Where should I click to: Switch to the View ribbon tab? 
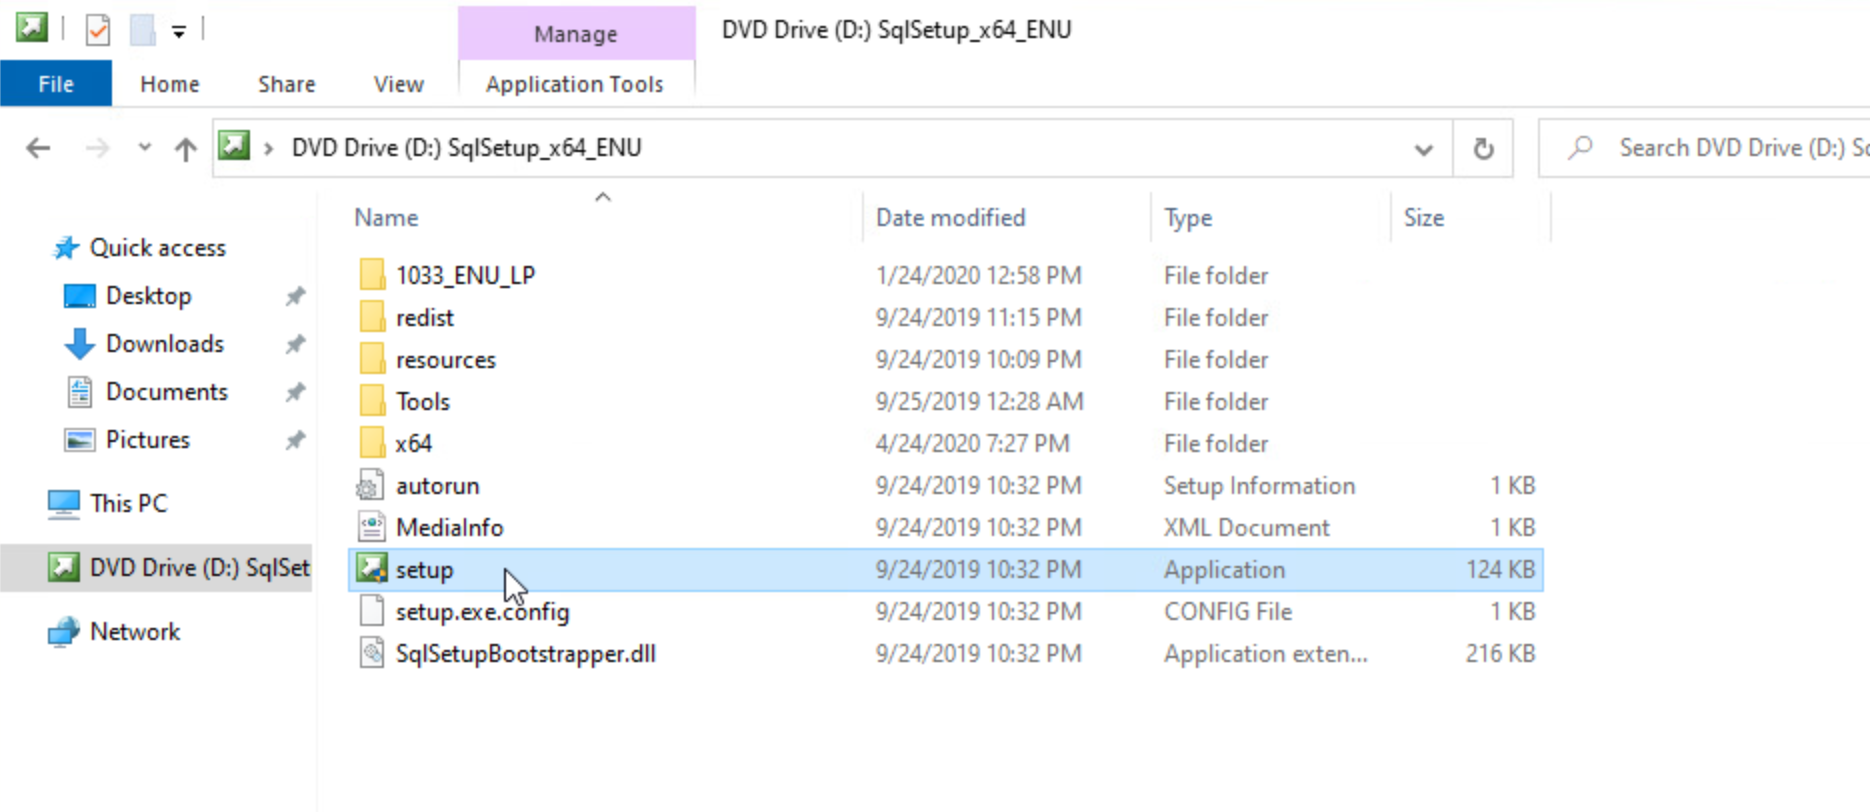point(399,84)
